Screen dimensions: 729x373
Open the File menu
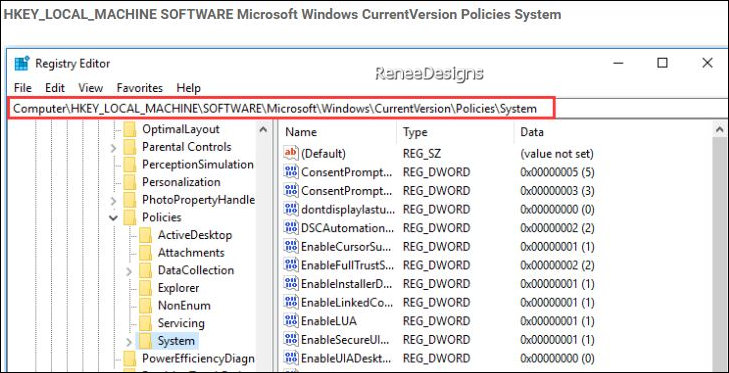23,88
